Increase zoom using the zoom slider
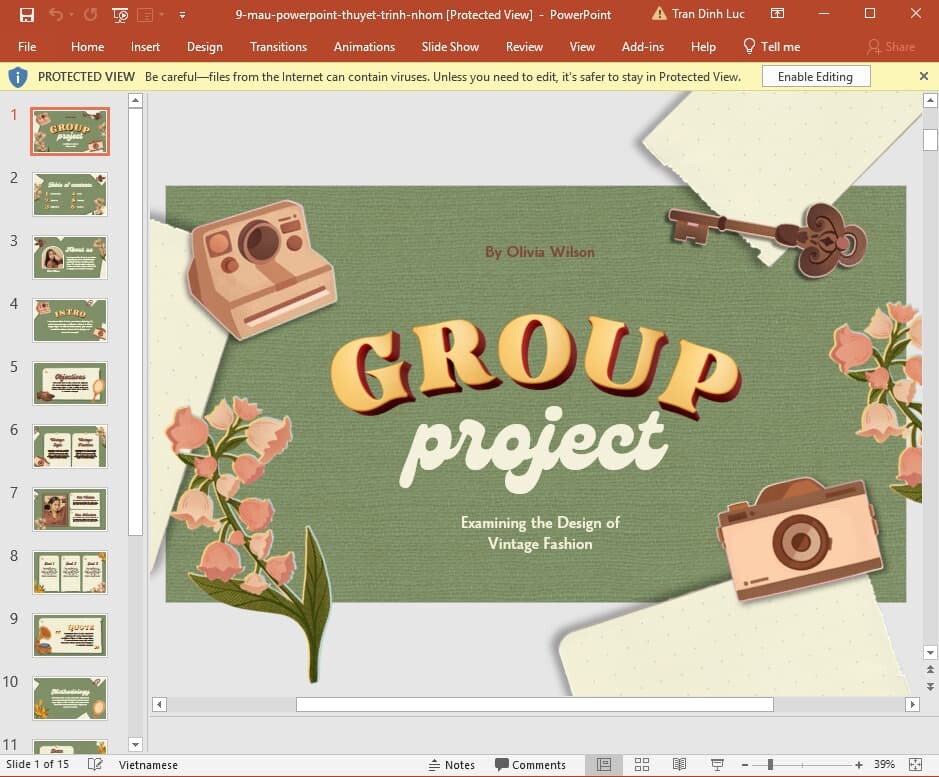This screenshot has width=939, height=777. [x=857, y=765]
